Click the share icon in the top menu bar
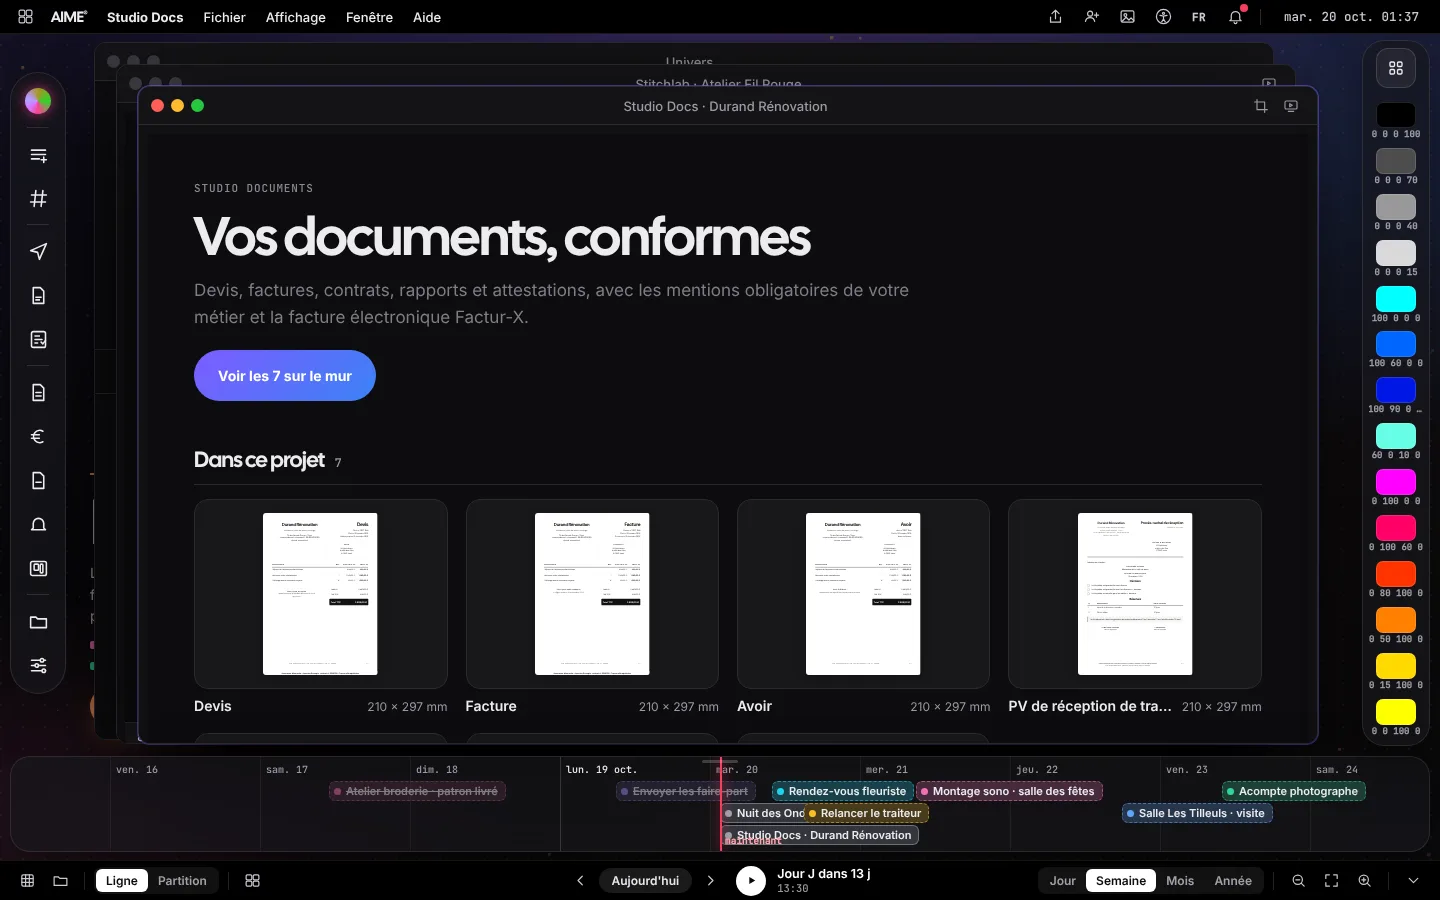The width and height of the screenshot is (1440, 900). coord(1055,17)
